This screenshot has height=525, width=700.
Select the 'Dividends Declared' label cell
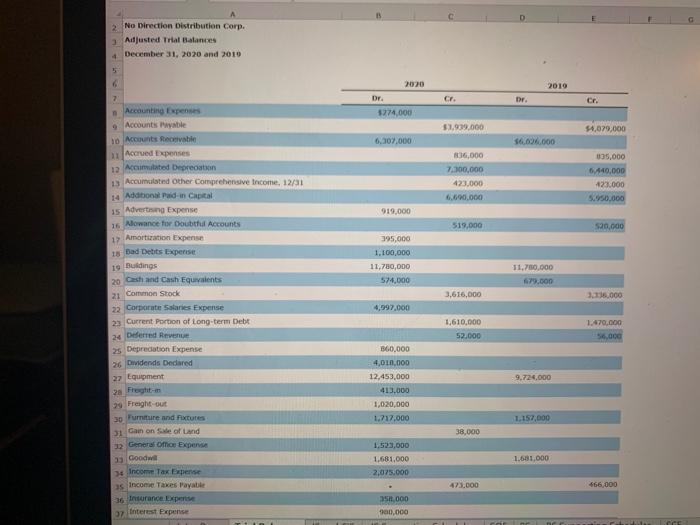[159, 363]
